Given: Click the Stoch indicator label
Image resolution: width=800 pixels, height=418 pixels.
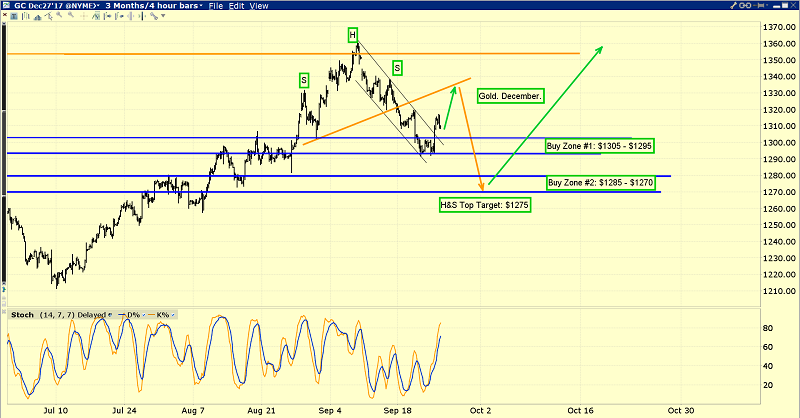Looking at the screenshot, I should (x=22, y=315).
